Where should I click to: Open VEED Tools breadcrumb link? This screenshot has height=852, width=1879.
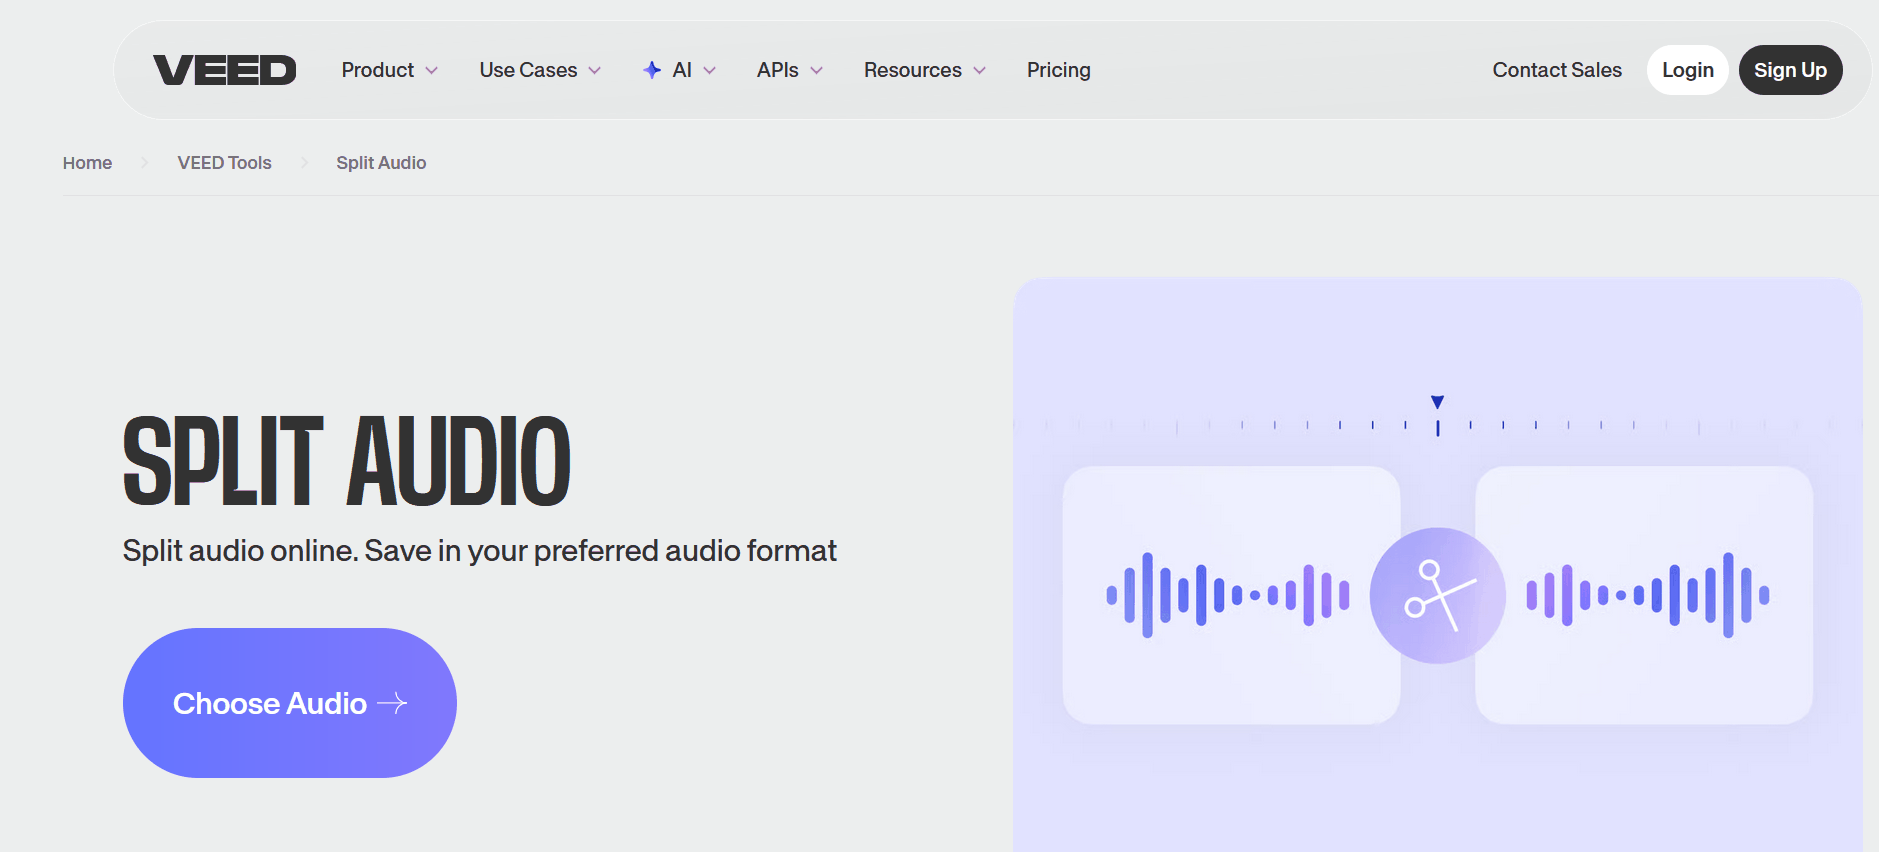224,163
